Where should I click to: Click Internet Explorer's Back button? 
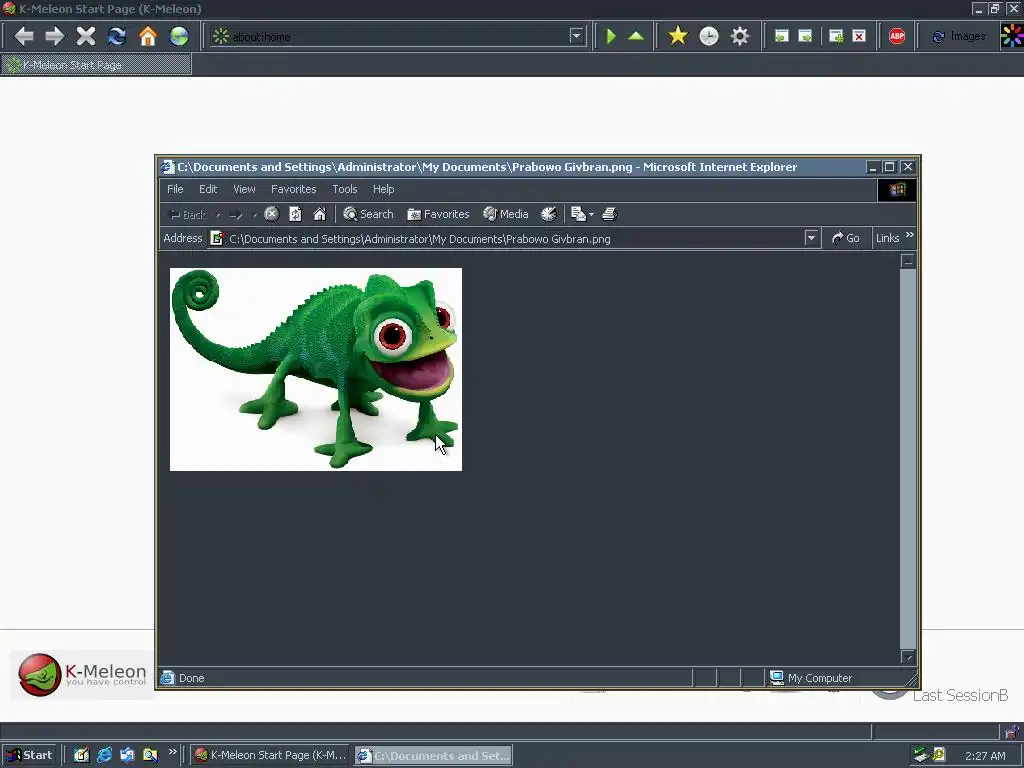point(188,214)
